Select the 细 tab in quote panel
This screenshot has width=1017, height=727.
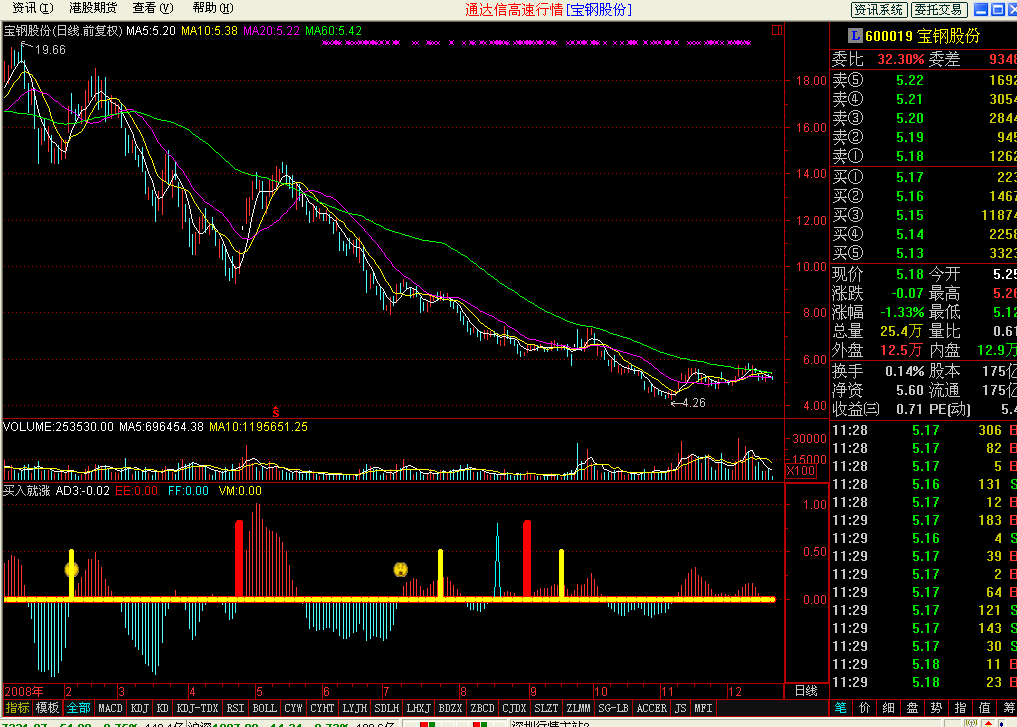point(889,708)
